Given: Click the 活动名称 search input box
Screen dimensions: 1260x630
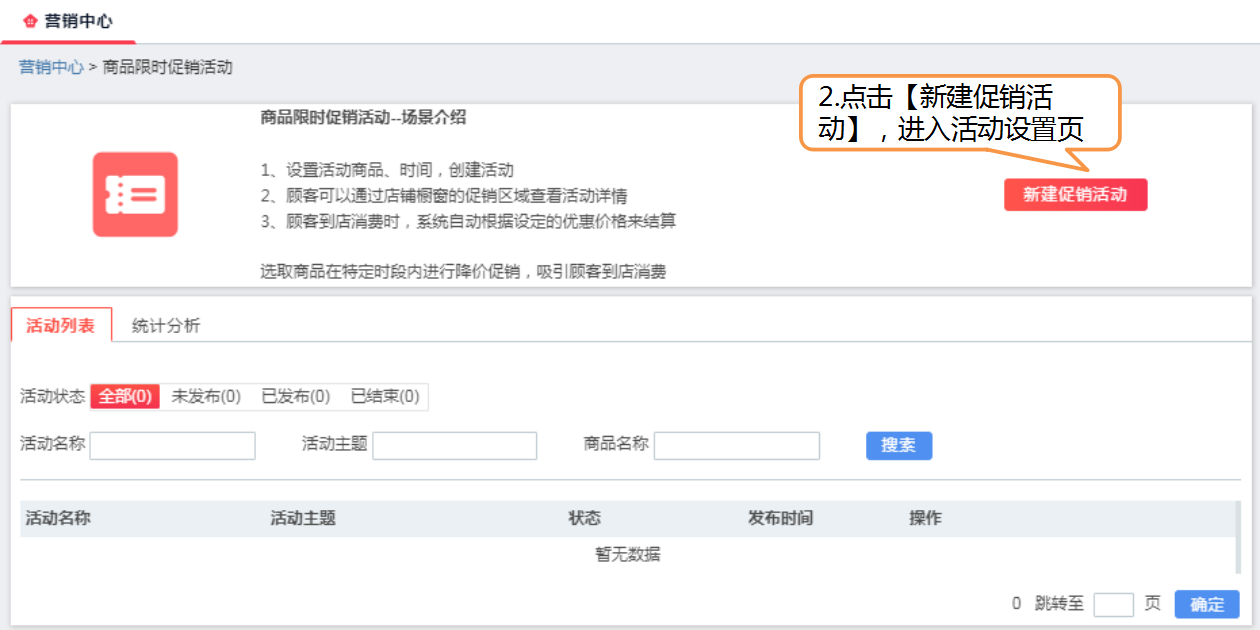Looking at the screenshot, I should [172, 445].
